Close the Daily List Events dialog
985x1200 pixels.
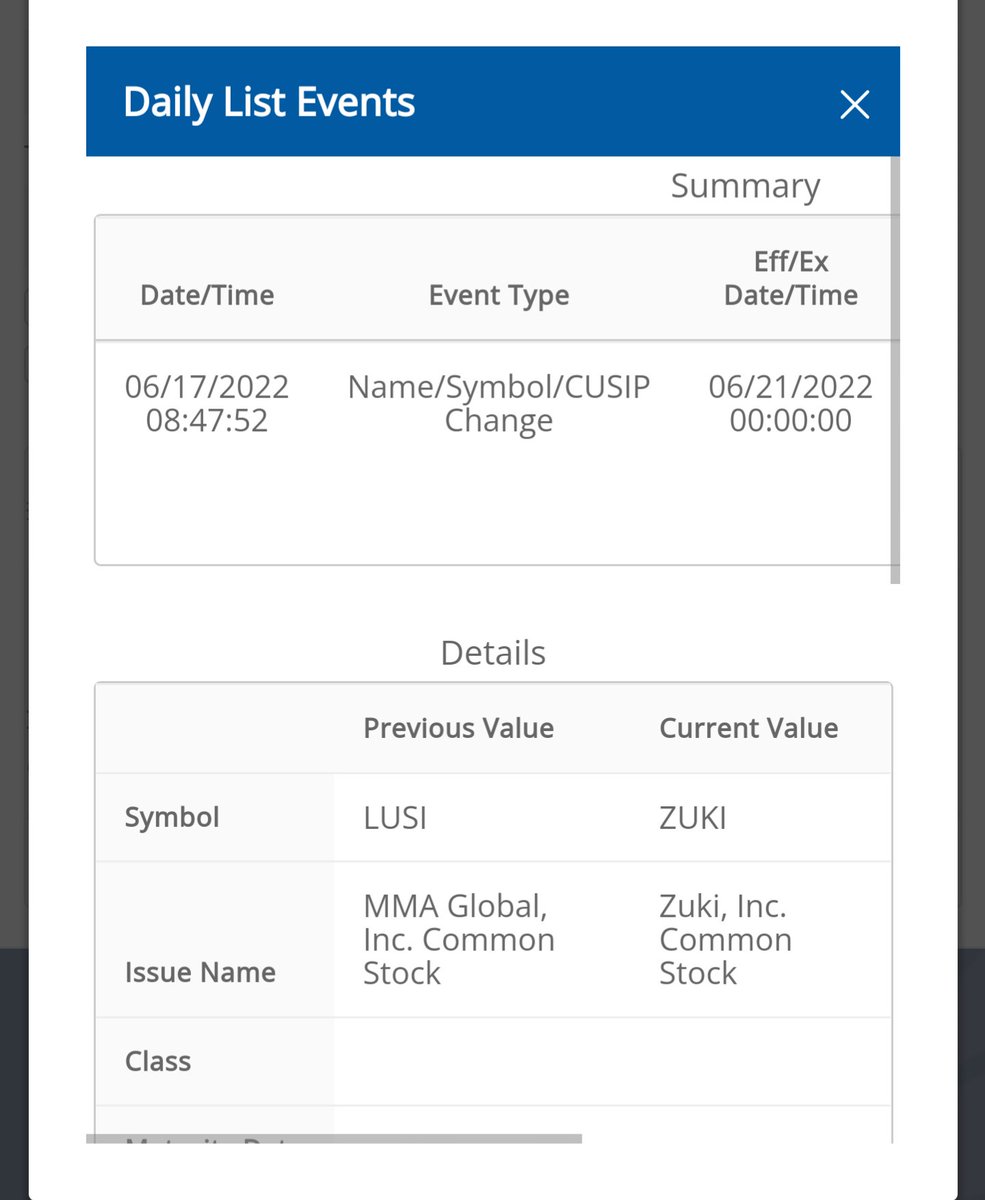pos(854,104)
